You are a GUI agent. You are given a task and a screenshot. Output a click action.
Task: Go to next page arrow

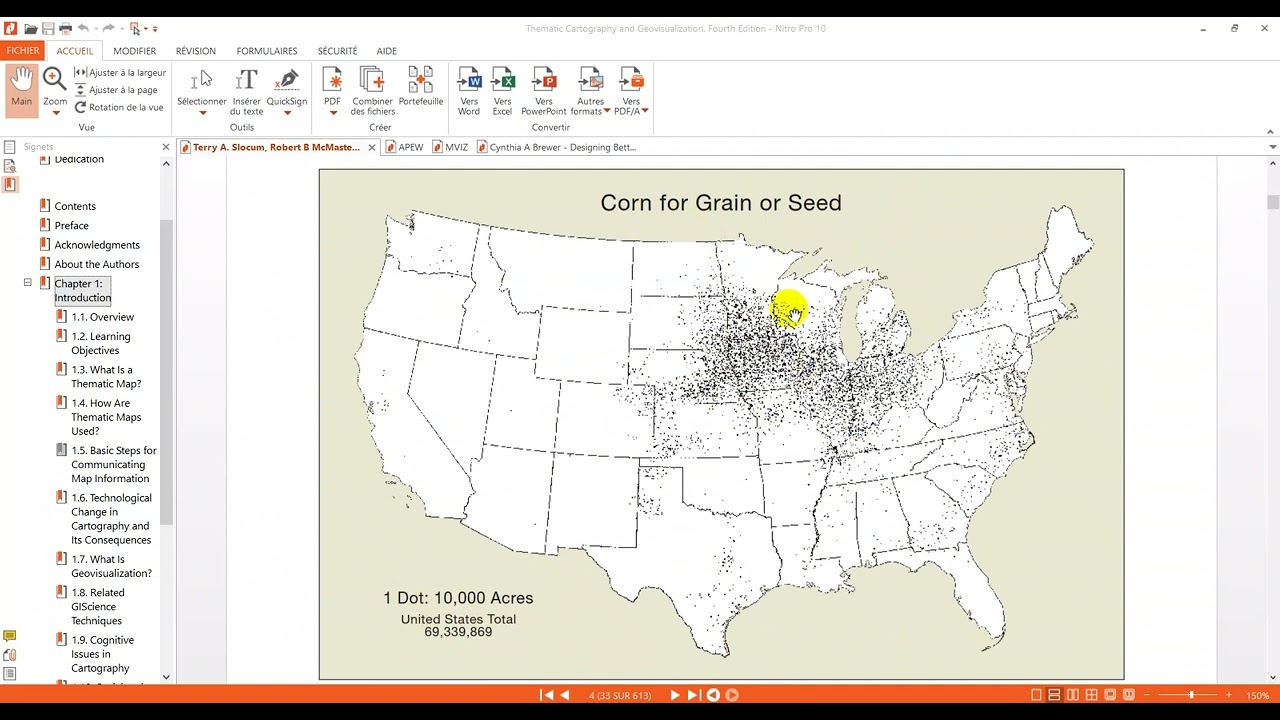(x=674, y=695)
